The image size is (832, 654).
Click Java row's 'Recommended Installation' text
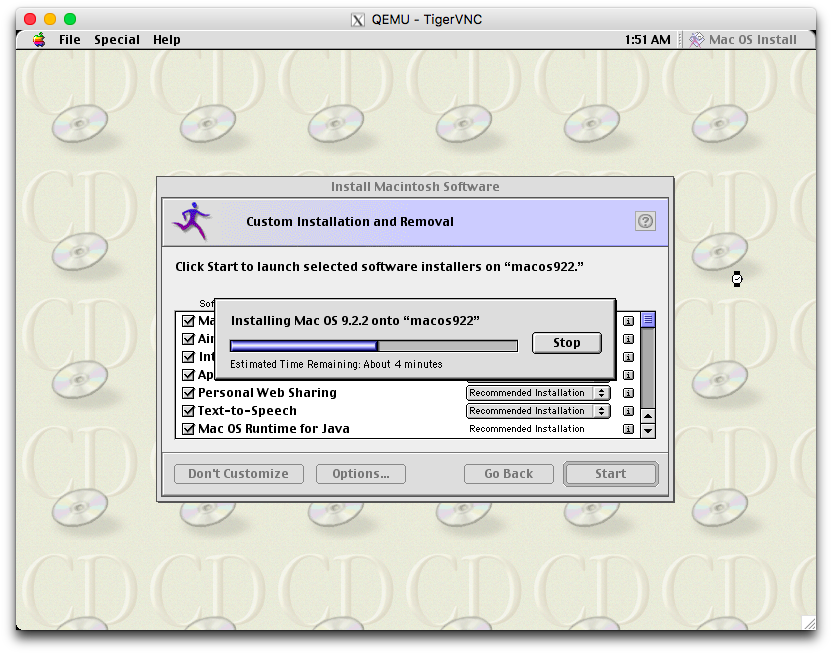click(527, 429)
